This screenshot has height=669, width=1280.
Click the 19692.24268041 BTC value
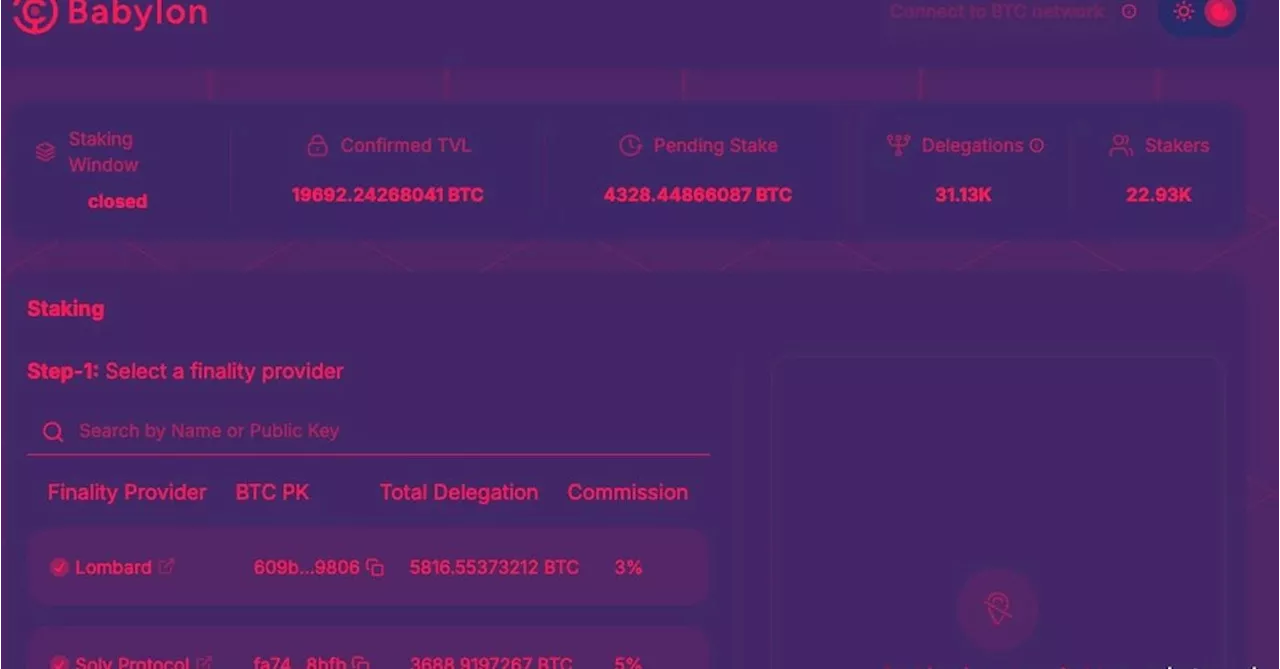click(x=388, y=195)
